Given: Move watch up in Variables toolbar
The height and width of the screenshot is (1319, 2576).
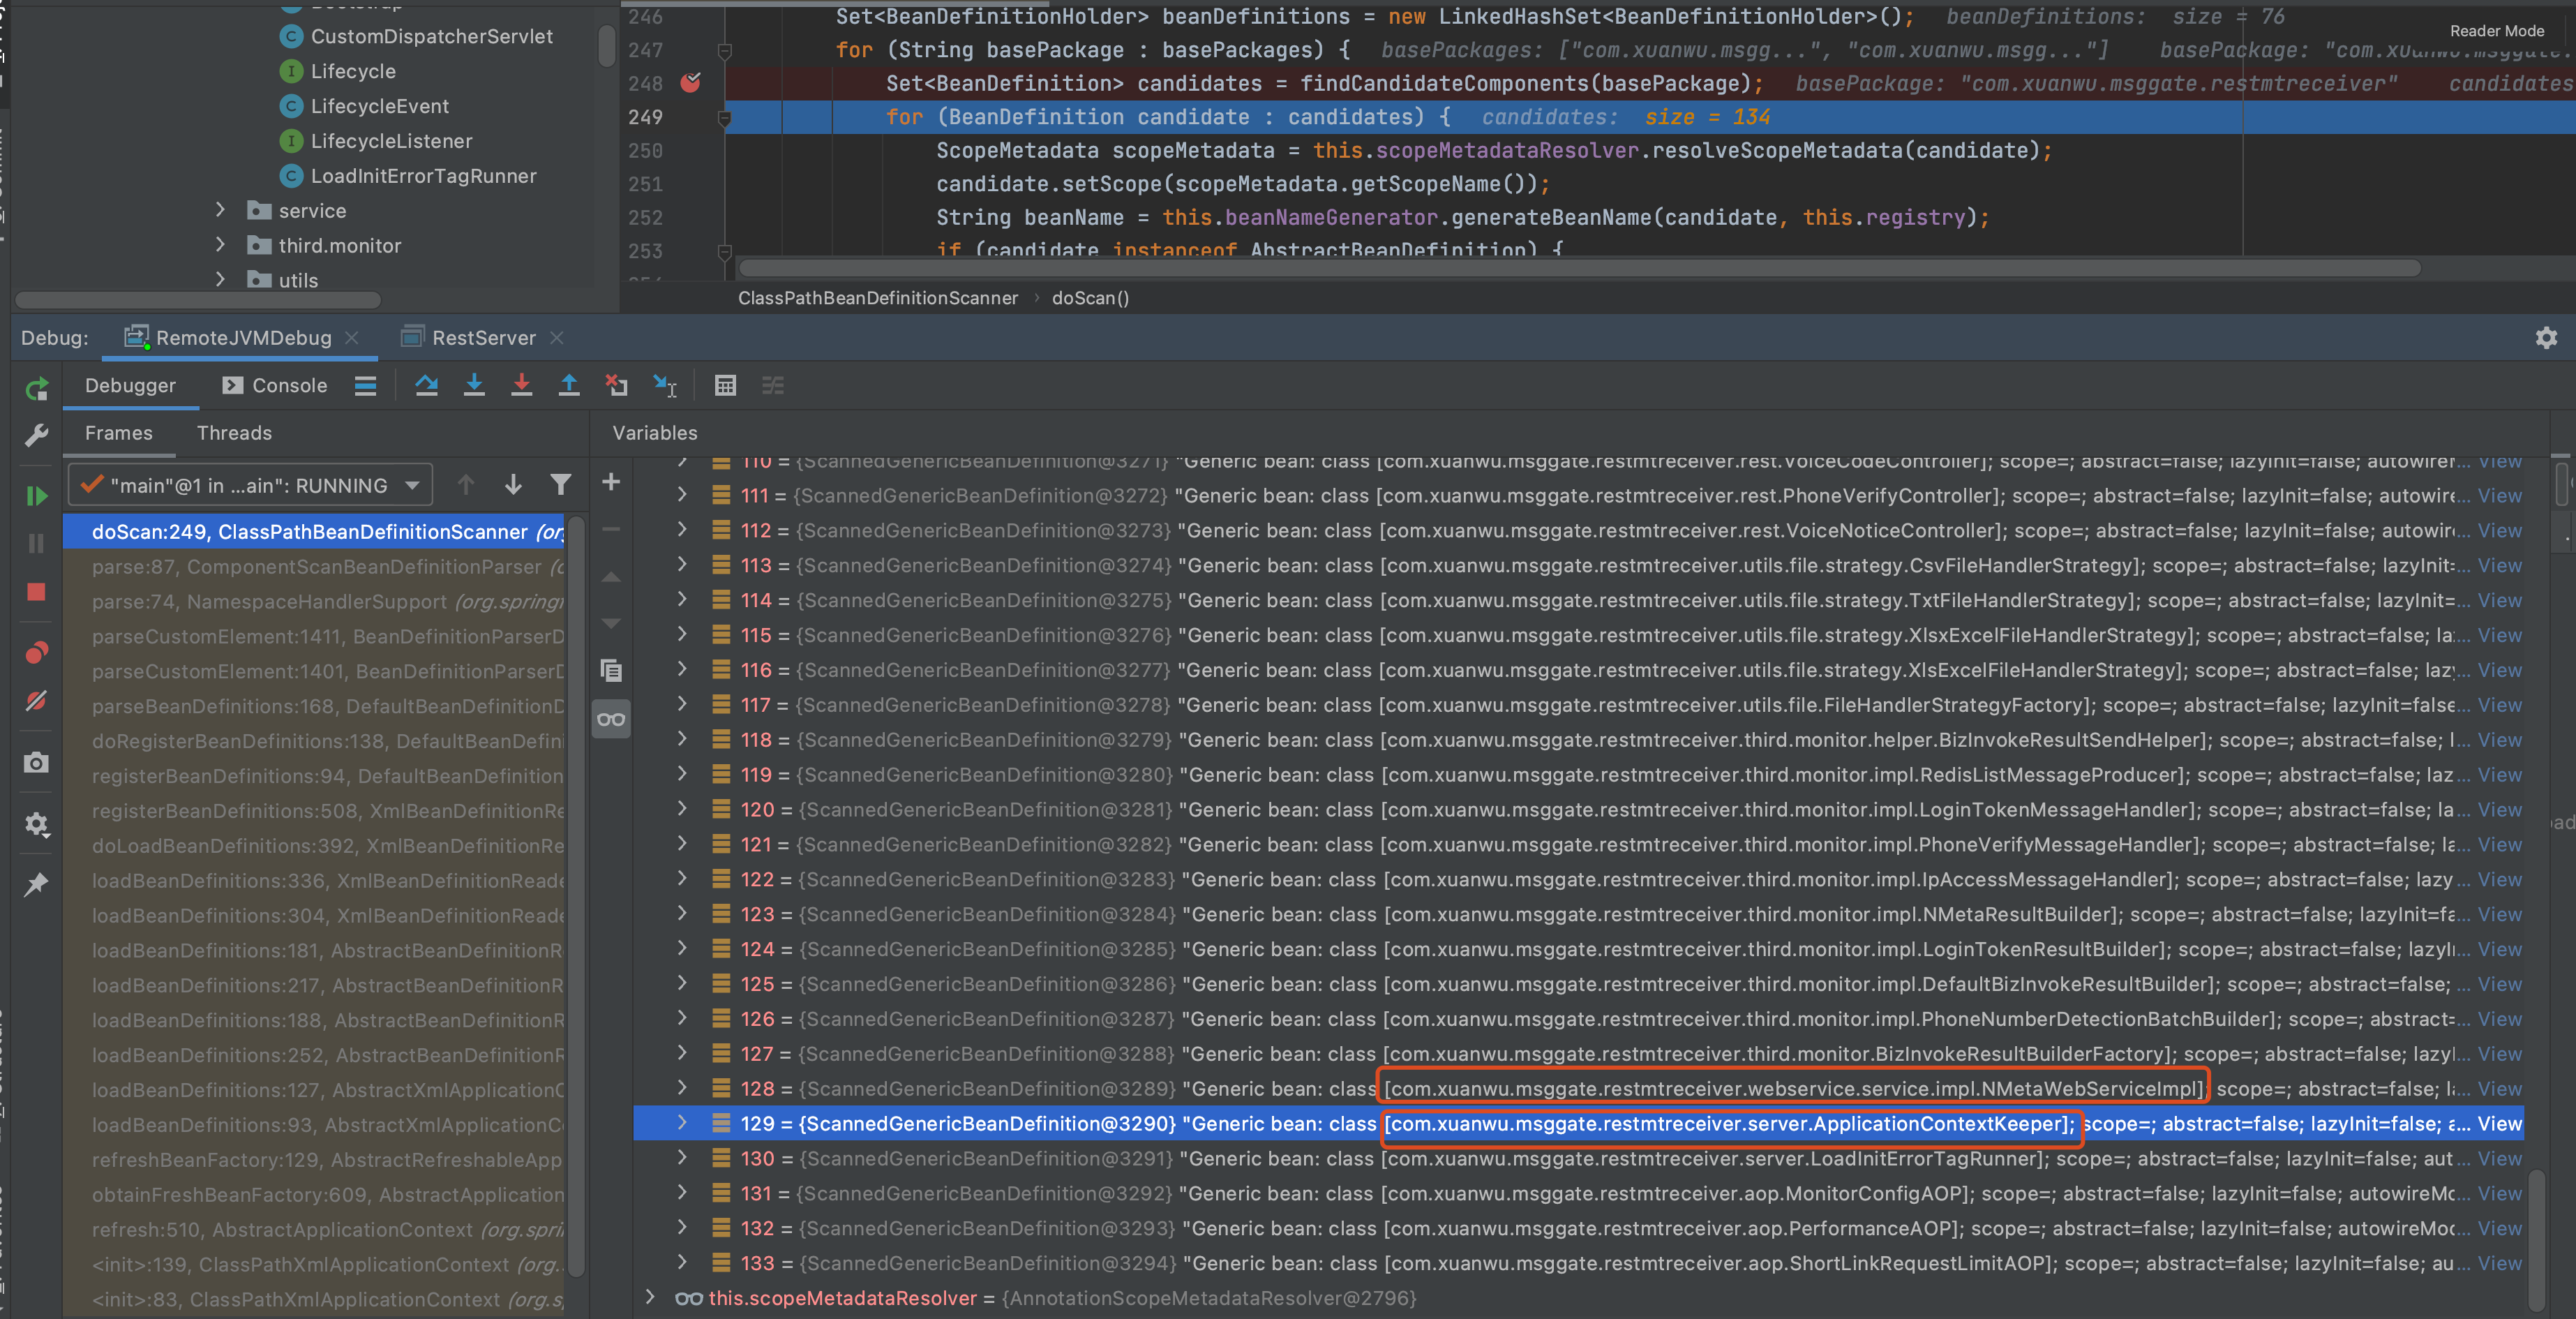Looking at the screenshot, I should 611,577.
